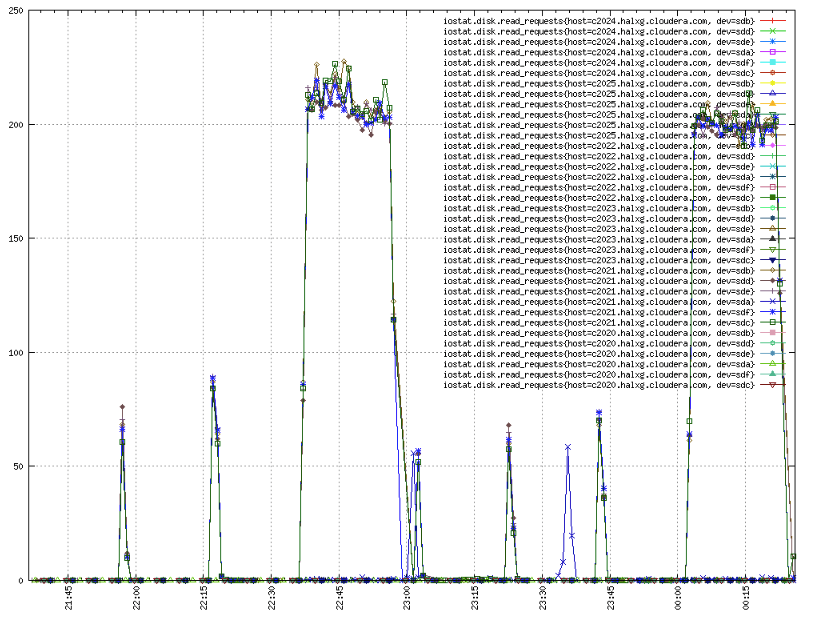The image size is (816, 623).
Task: Pick legend entry host=c2022 dev=sde
Action: click(x=614, y=167)
